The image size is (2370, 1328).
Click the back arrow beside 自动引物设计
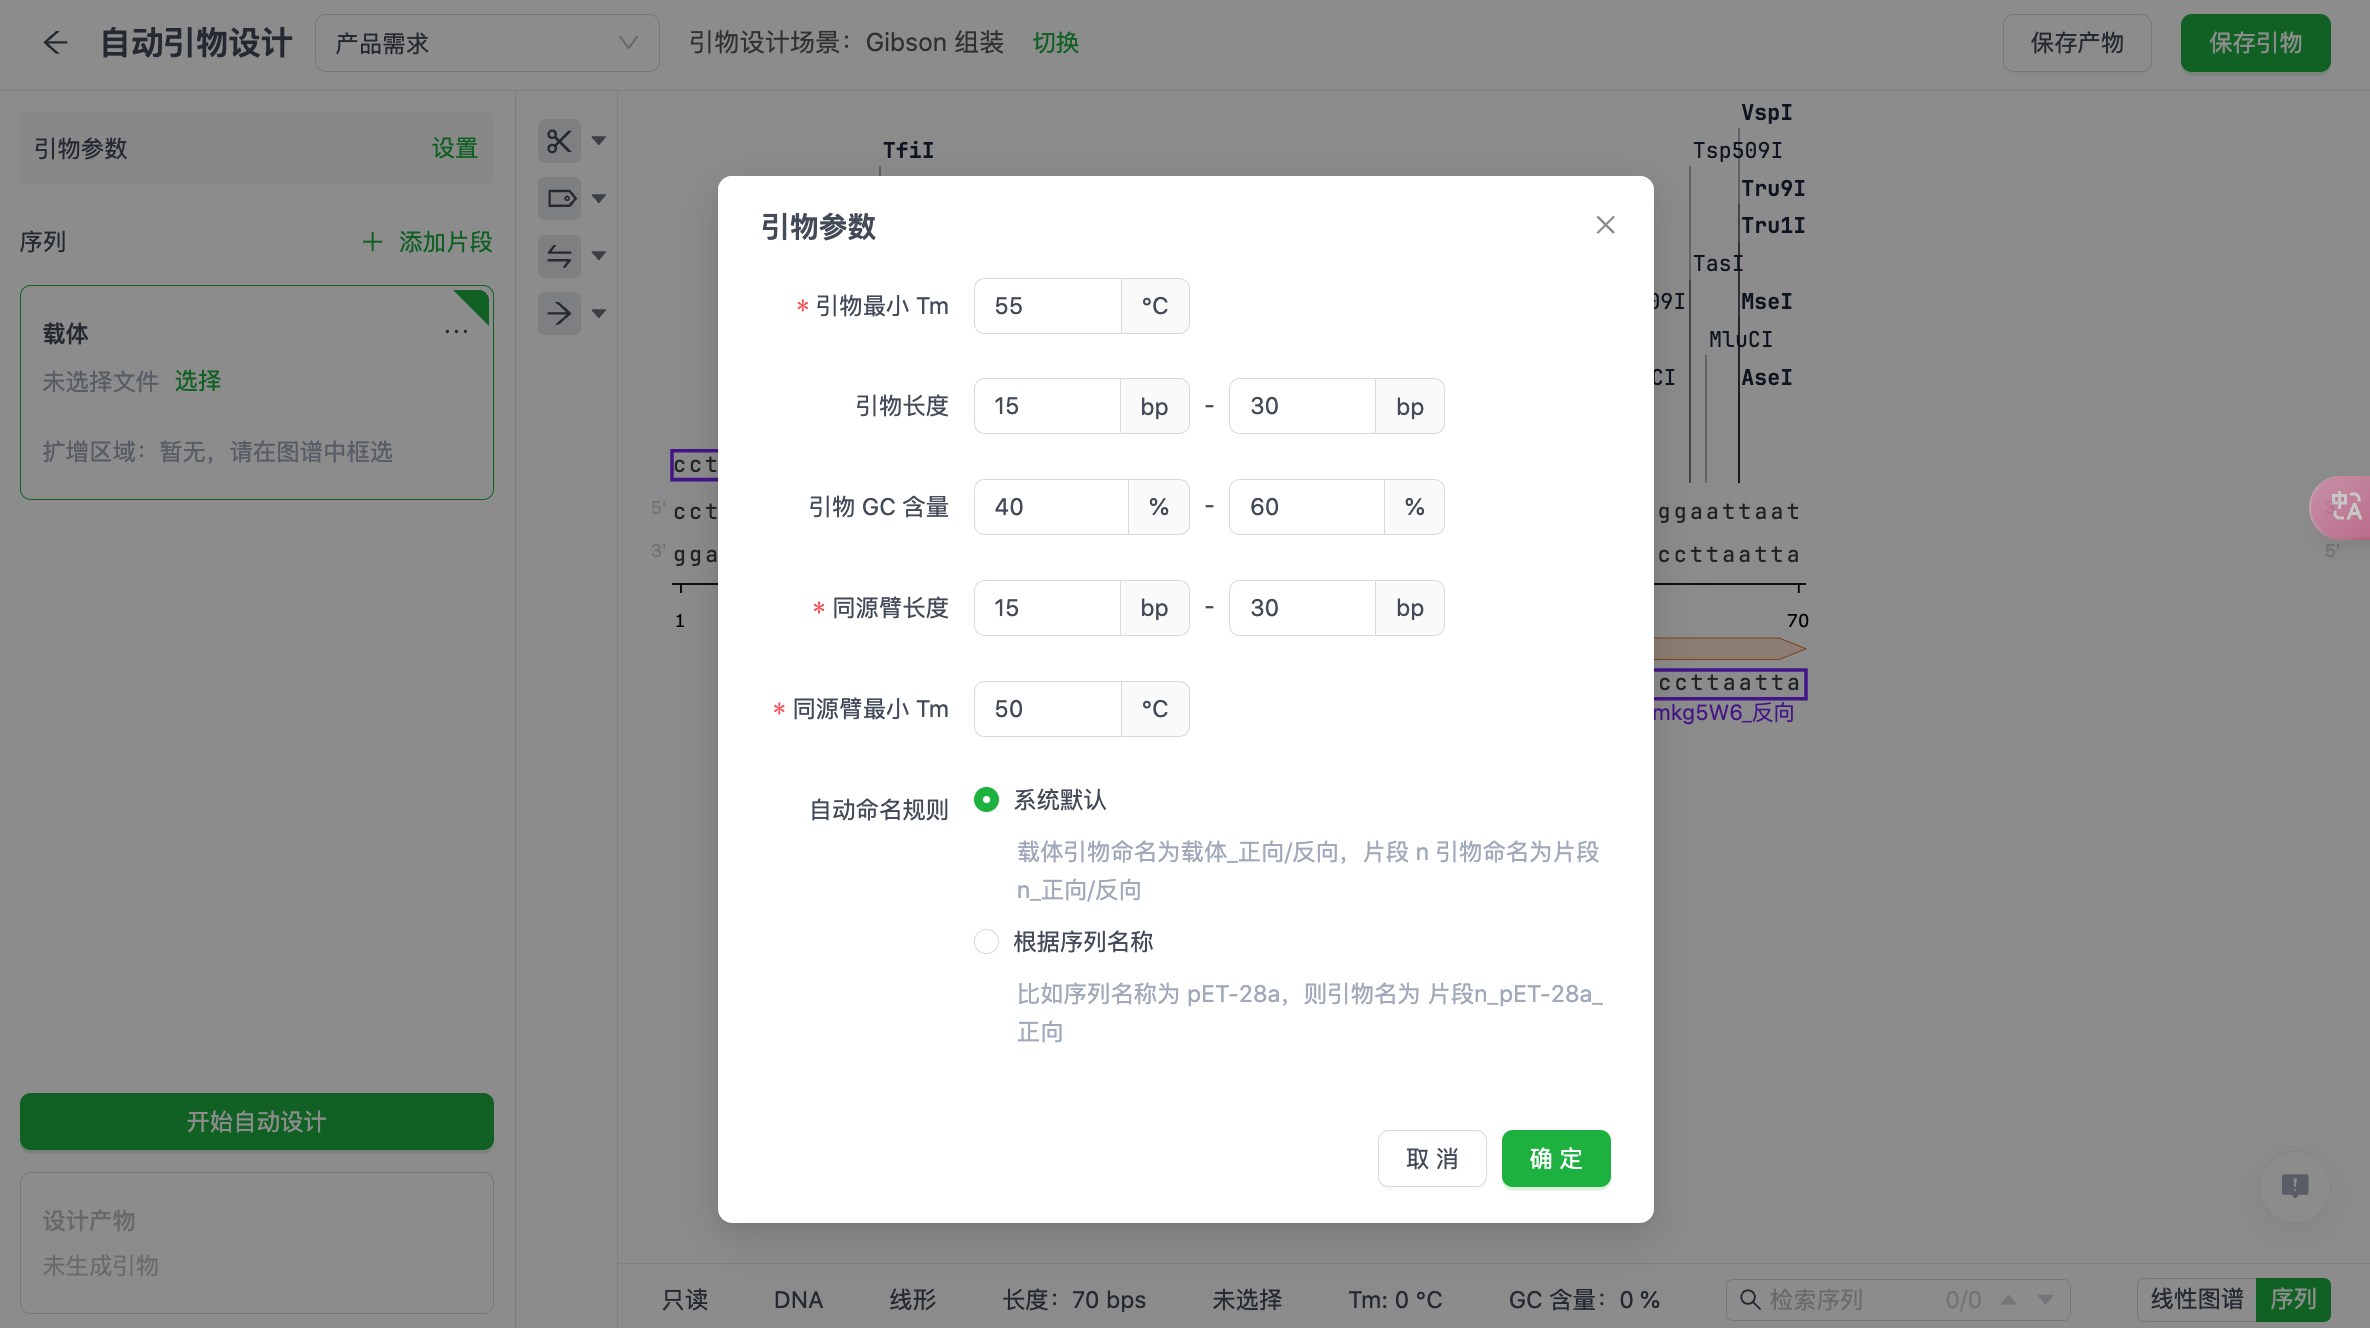coord(55,43)
